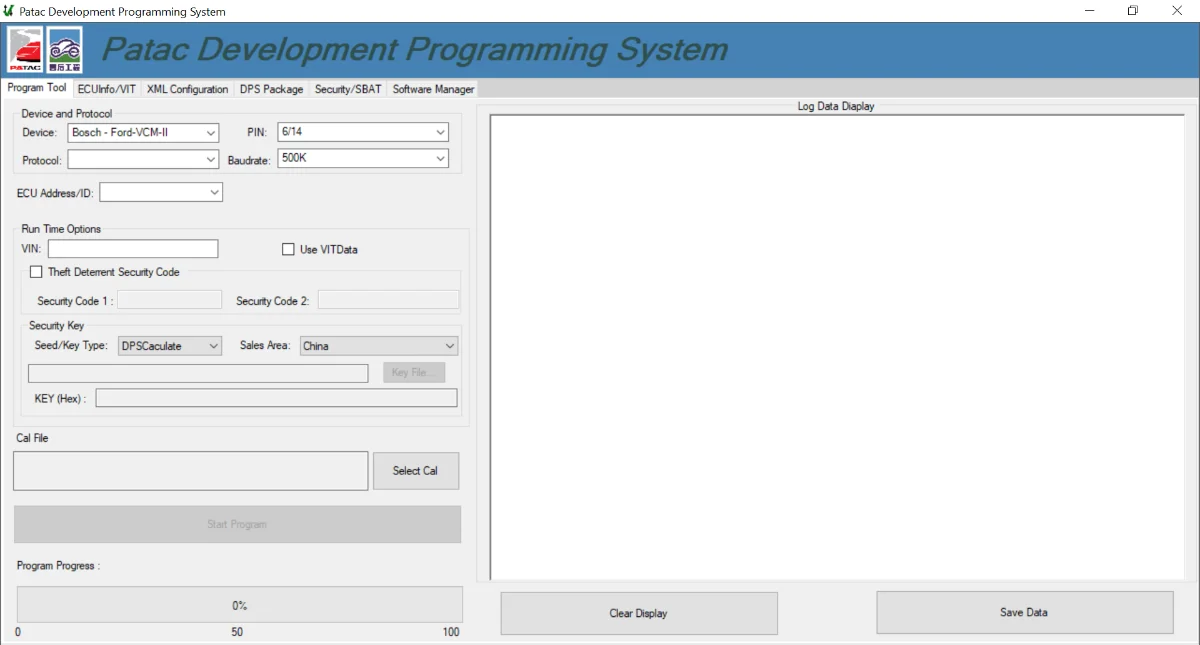The height and width of the screenshot is (645, 1200).
Task: Go to the Security/SBAT tab
Action: 347,89
